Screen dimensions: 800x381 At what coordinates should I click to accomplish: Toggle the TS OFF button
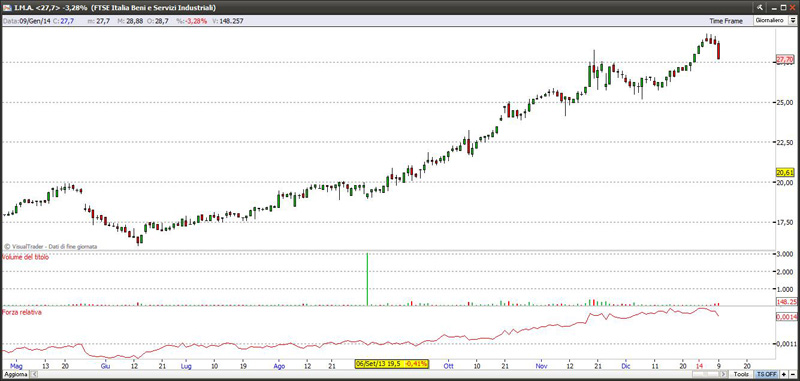[766, 374]
